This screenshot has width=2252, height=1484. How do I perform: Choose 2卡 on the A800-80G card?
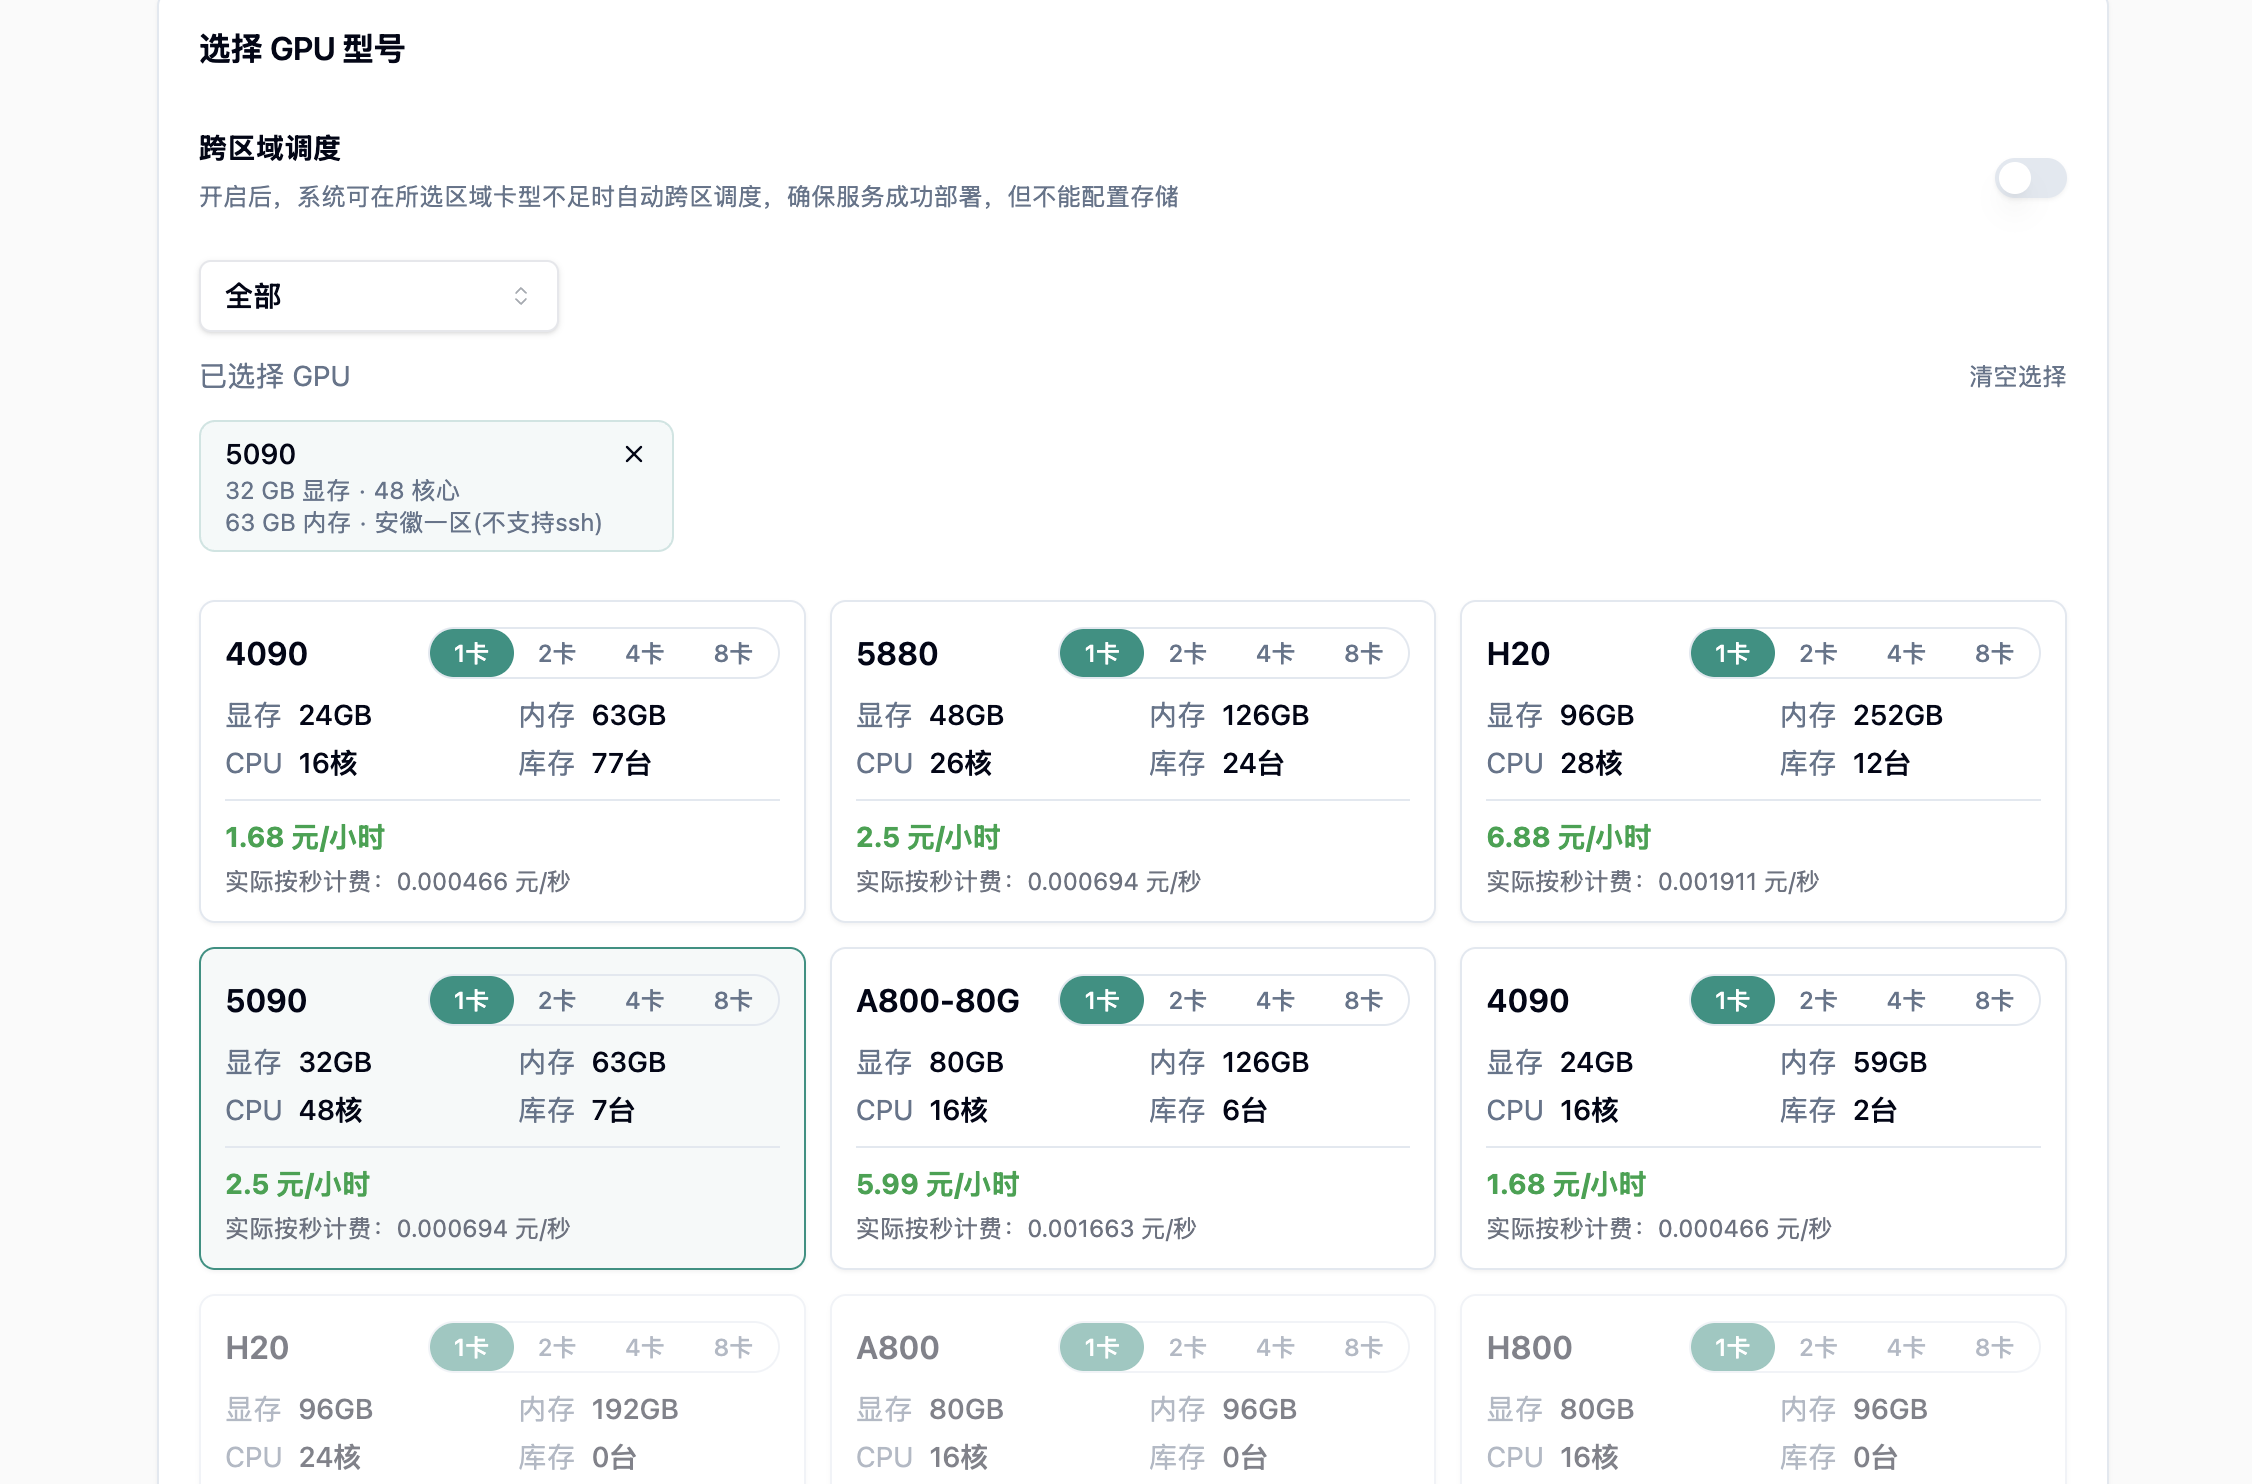(x=1187, y=1001)
